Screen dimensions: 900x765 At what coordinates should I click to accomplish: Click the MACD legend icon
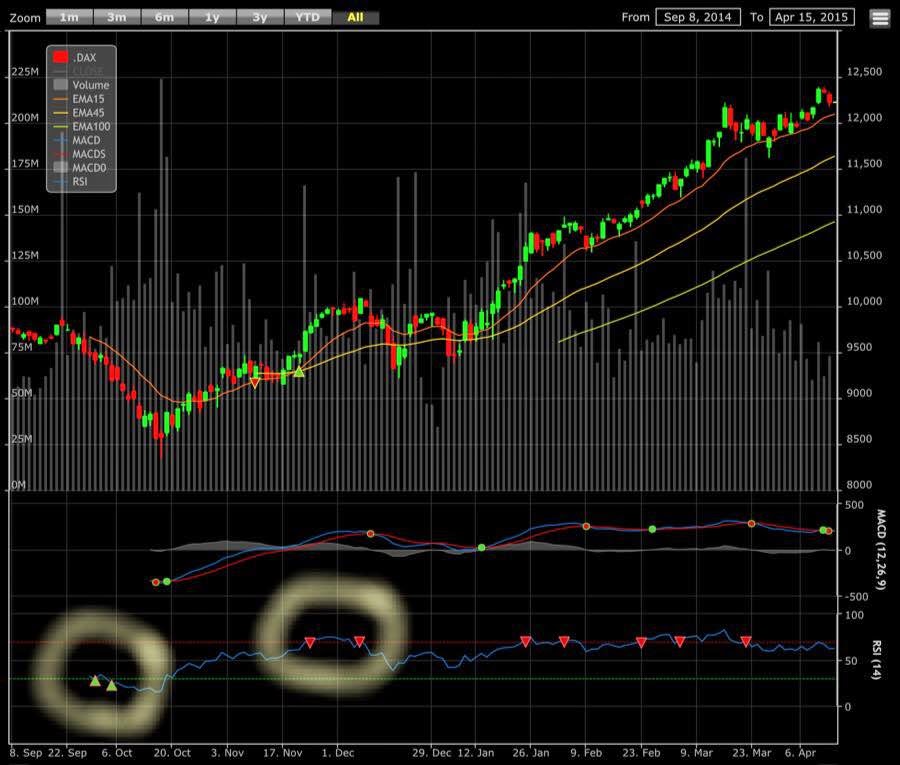tap(60, 139)
